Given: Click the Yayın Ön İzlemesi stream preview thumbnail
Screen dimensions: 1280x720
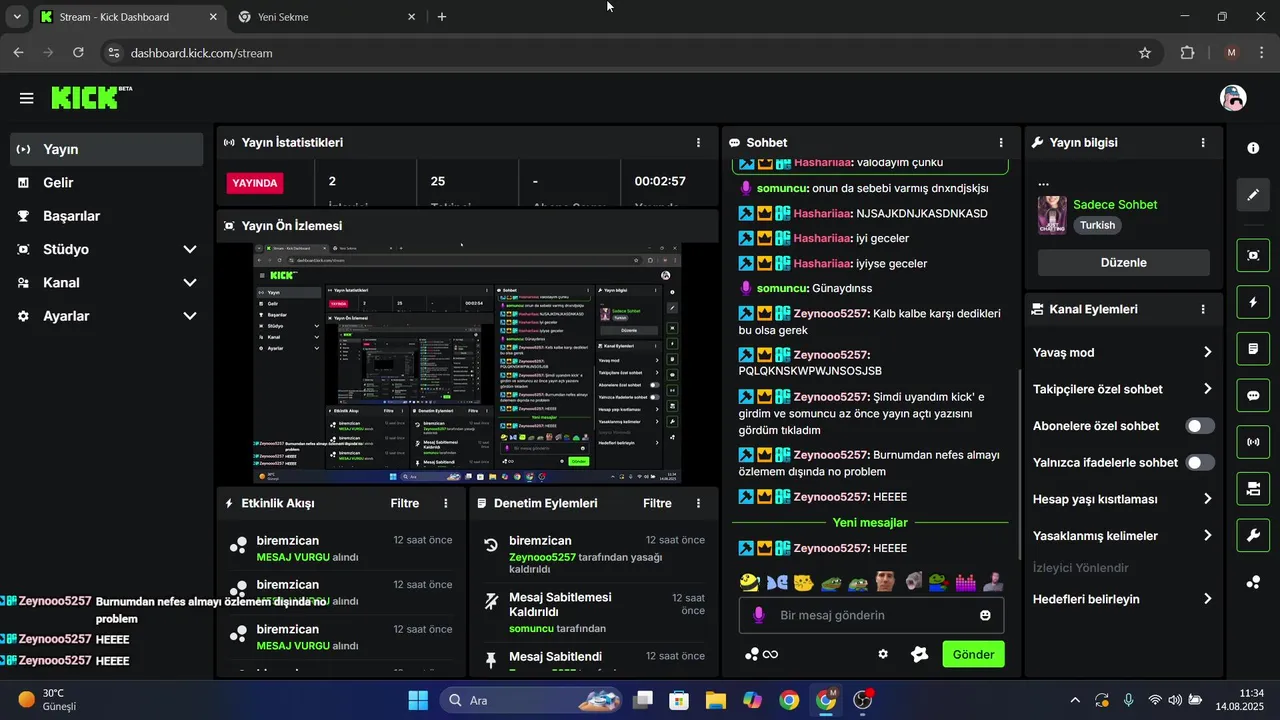Looking at the screenshot, I should click(467, 363).
